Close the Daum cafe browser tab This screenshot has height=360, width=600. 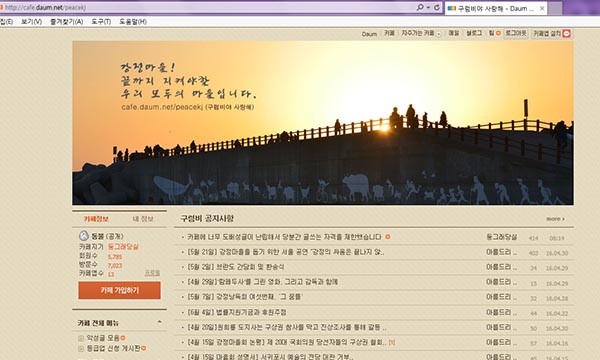pyautogui.click(x=542, y=8)
